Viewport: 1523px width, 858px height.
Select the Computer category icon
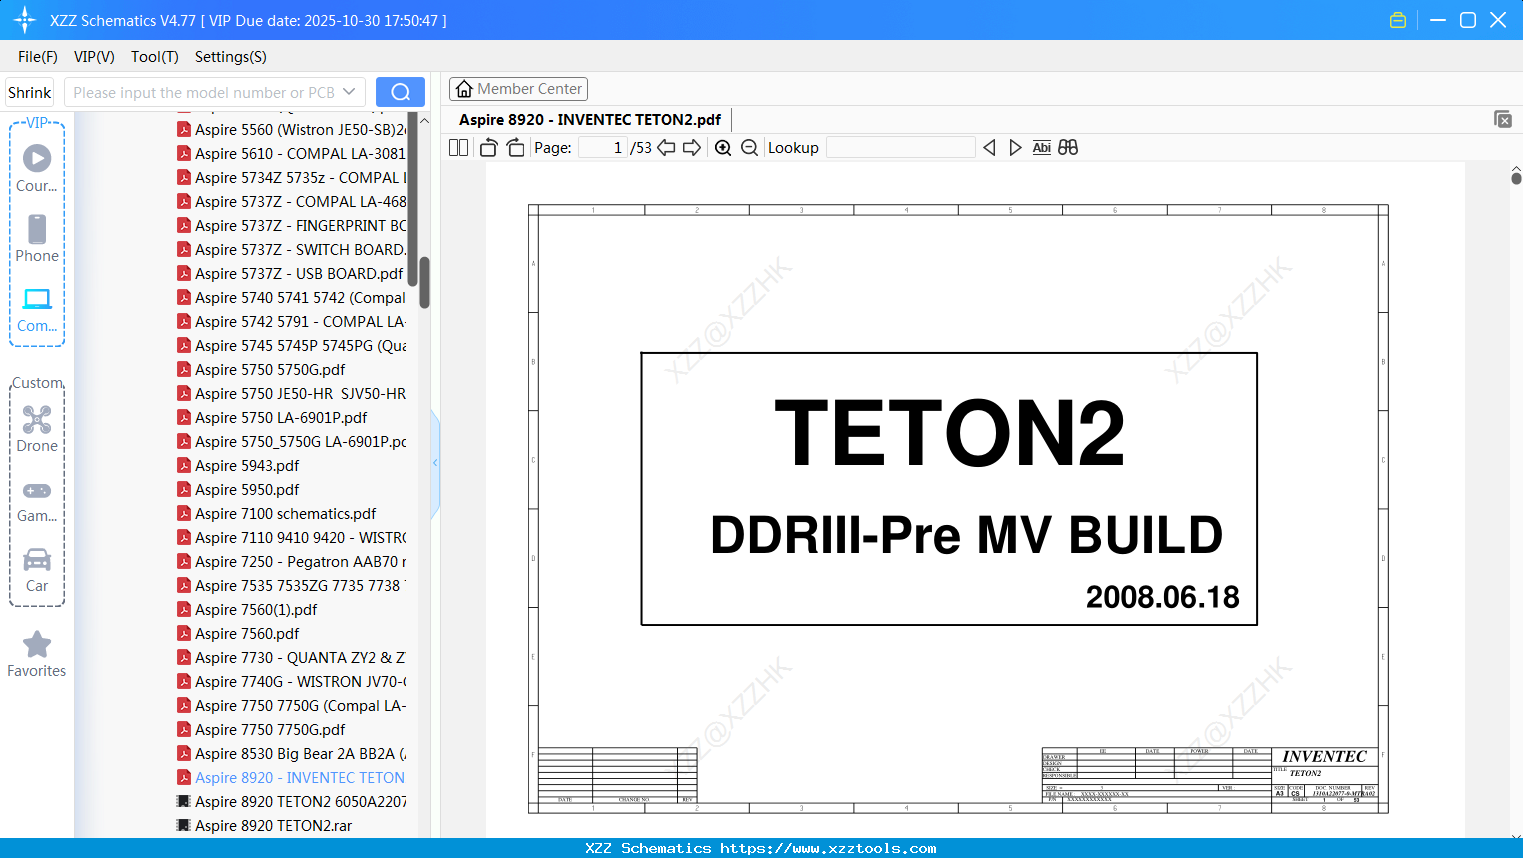(37, 309)
